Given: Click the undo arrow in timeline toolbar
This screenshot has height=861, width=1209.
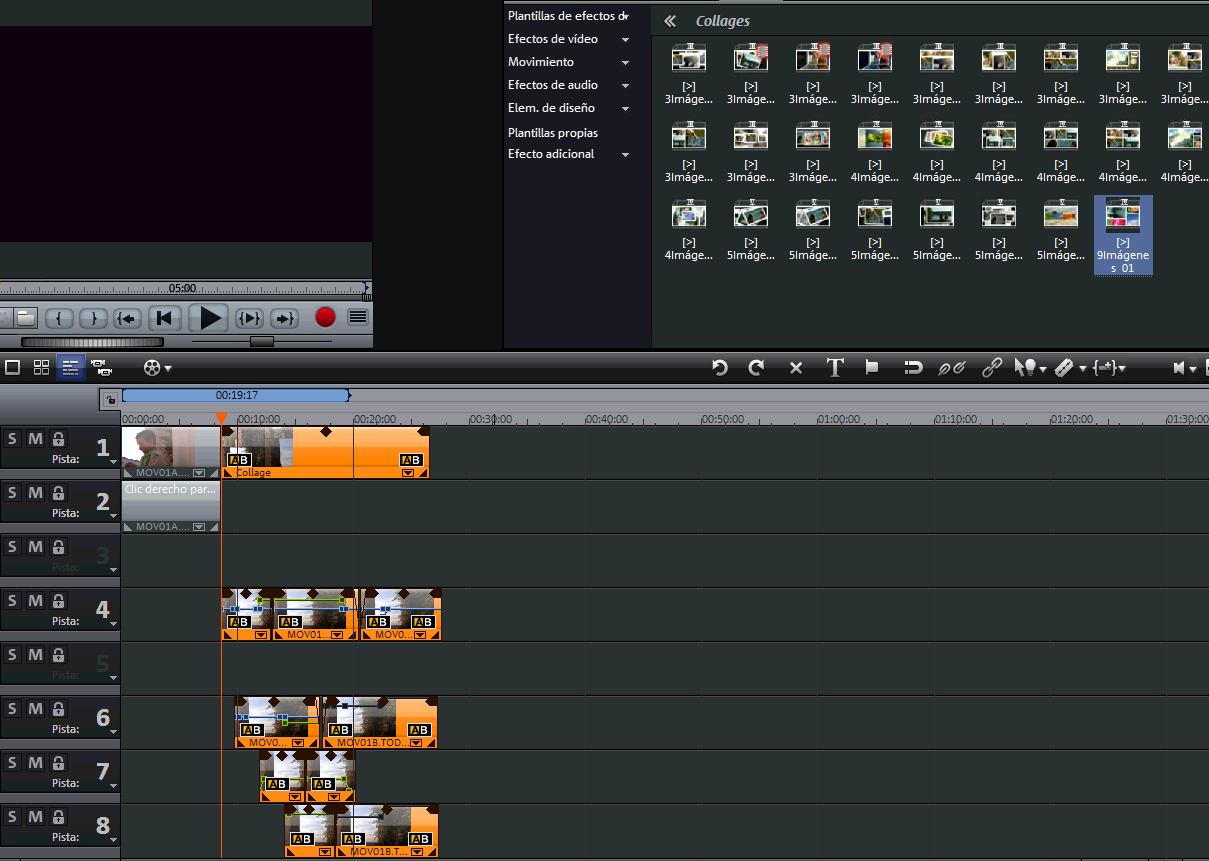Looking at the screenshot, I should [x=719, y=368].
